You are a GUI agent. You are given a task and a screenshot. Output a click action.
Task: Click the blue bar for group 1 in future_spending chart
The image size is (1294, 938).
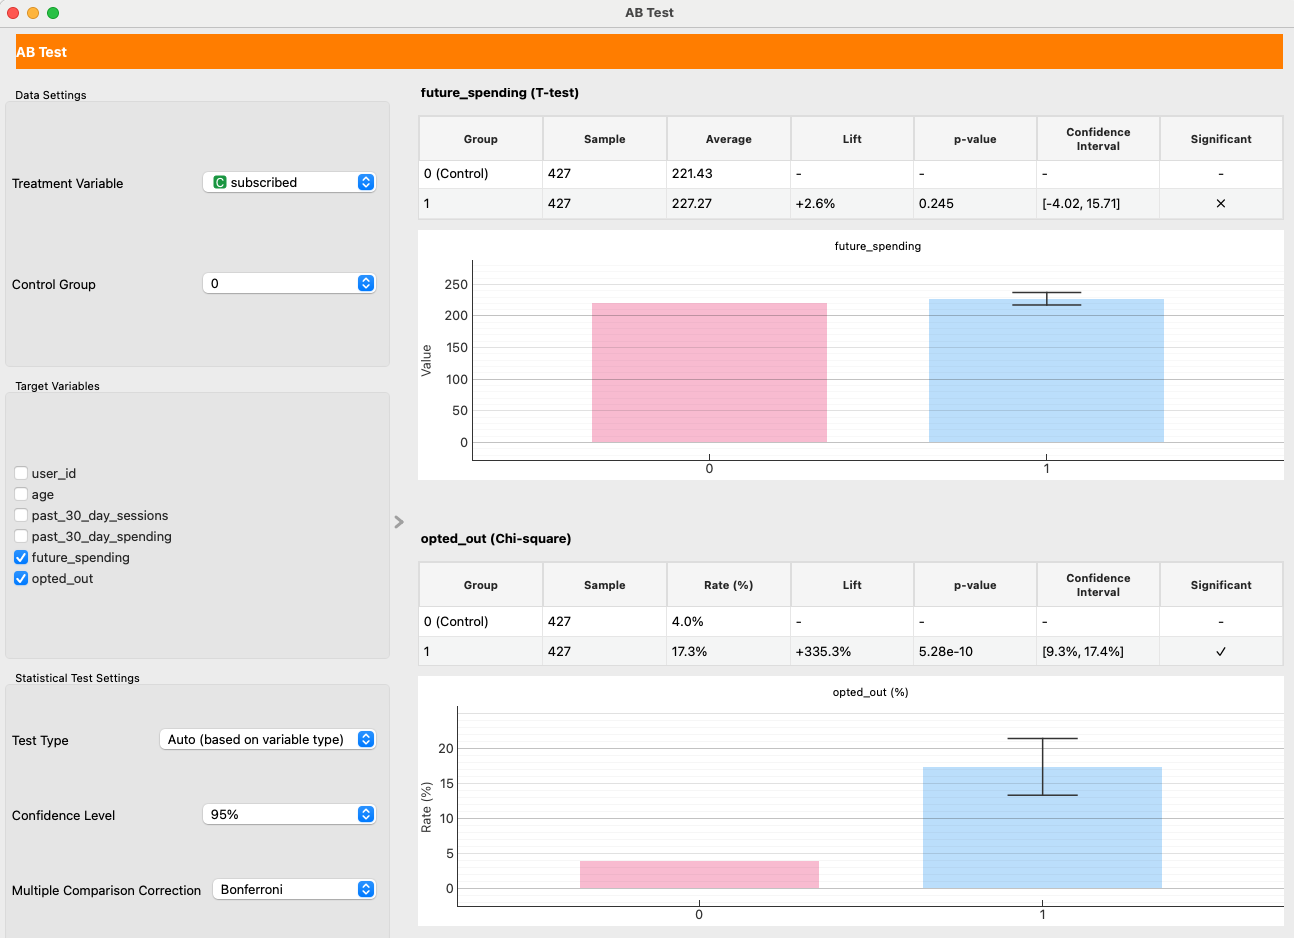1046,370
